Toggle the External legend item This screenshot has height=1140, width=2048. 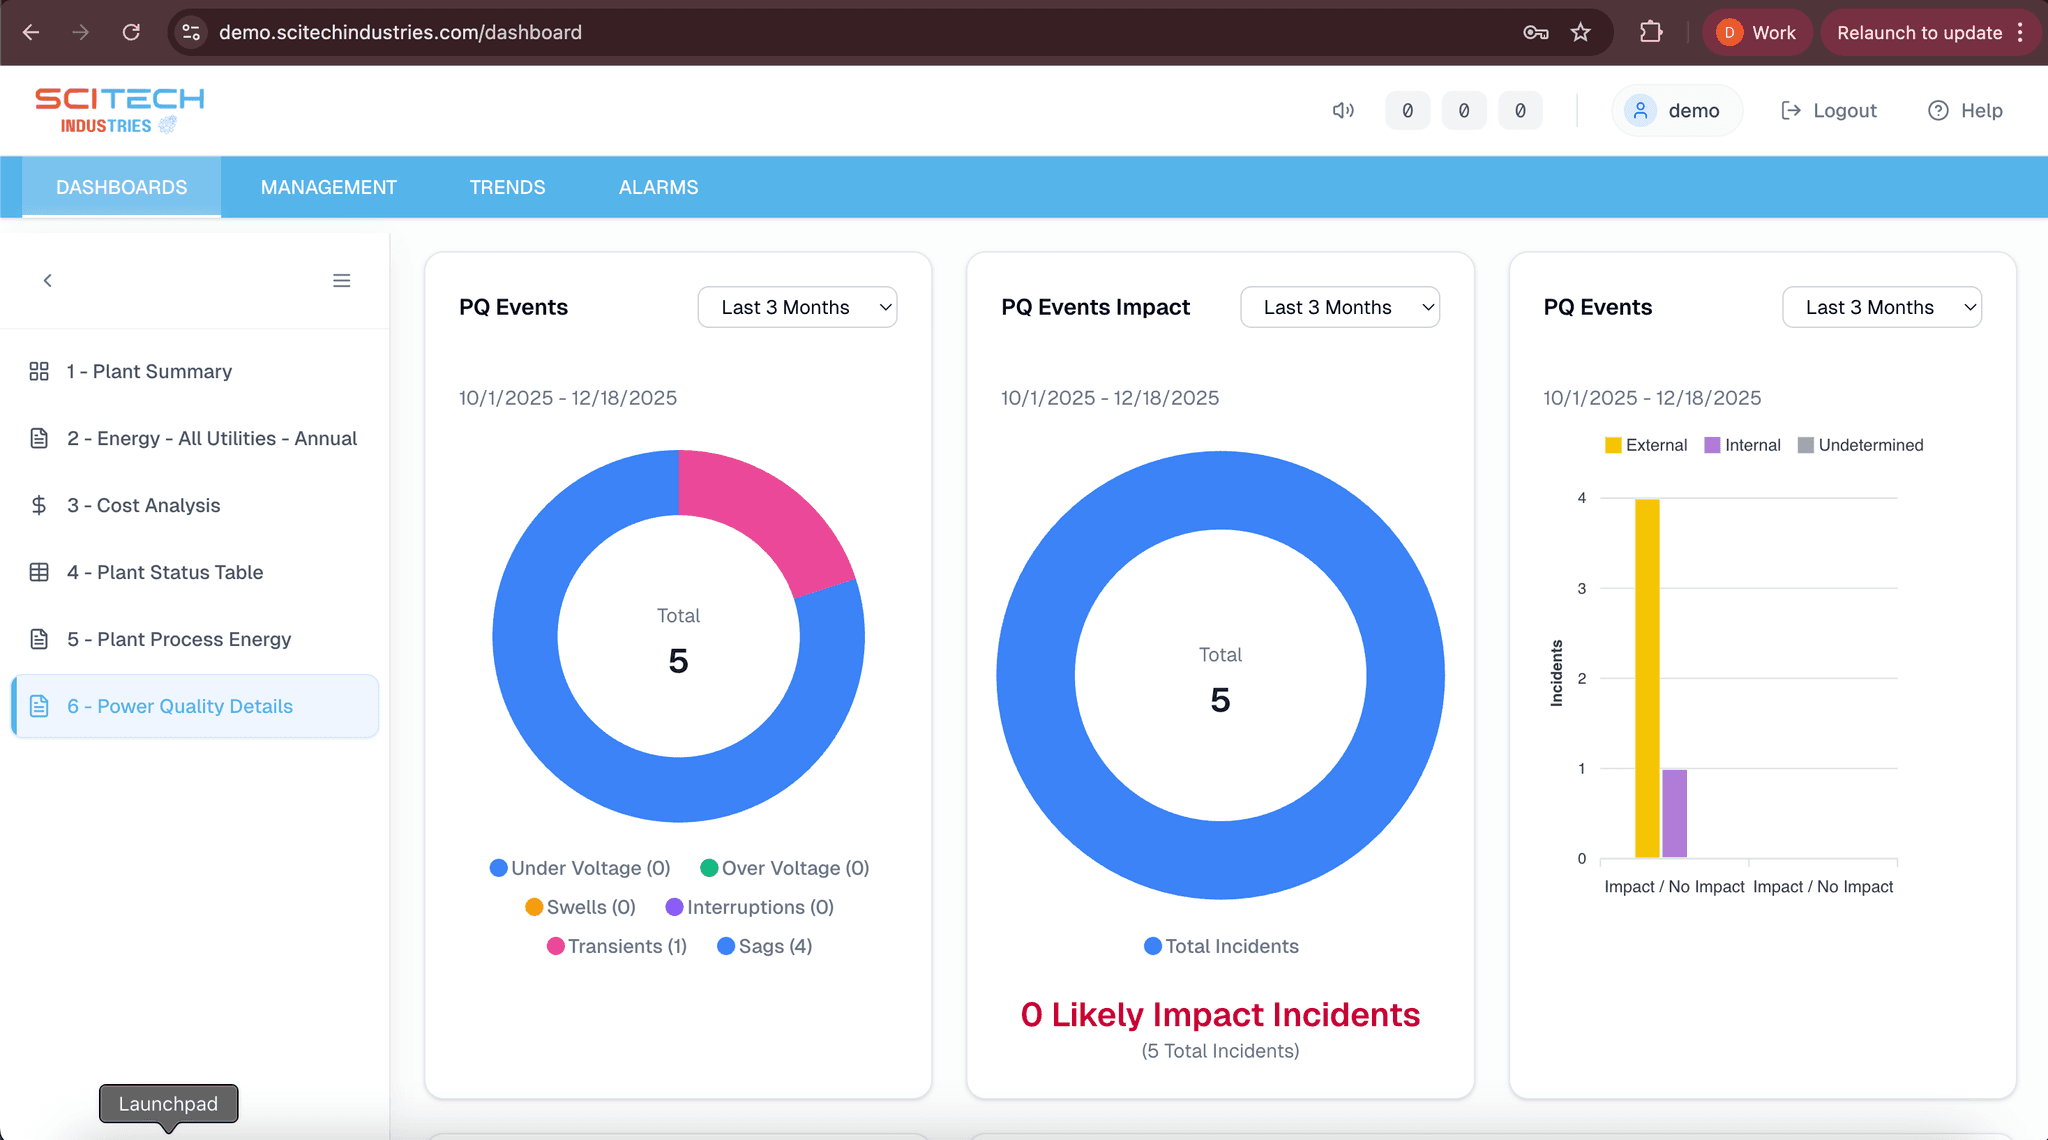[1612, 444]
